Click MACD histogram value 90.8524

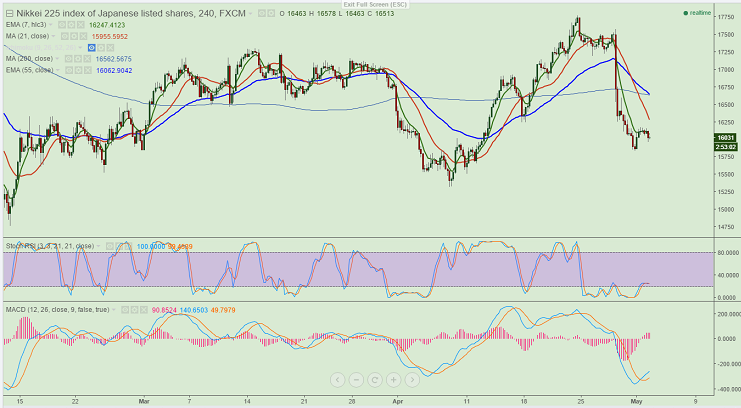pyautogui.click(x=164, y=310)
